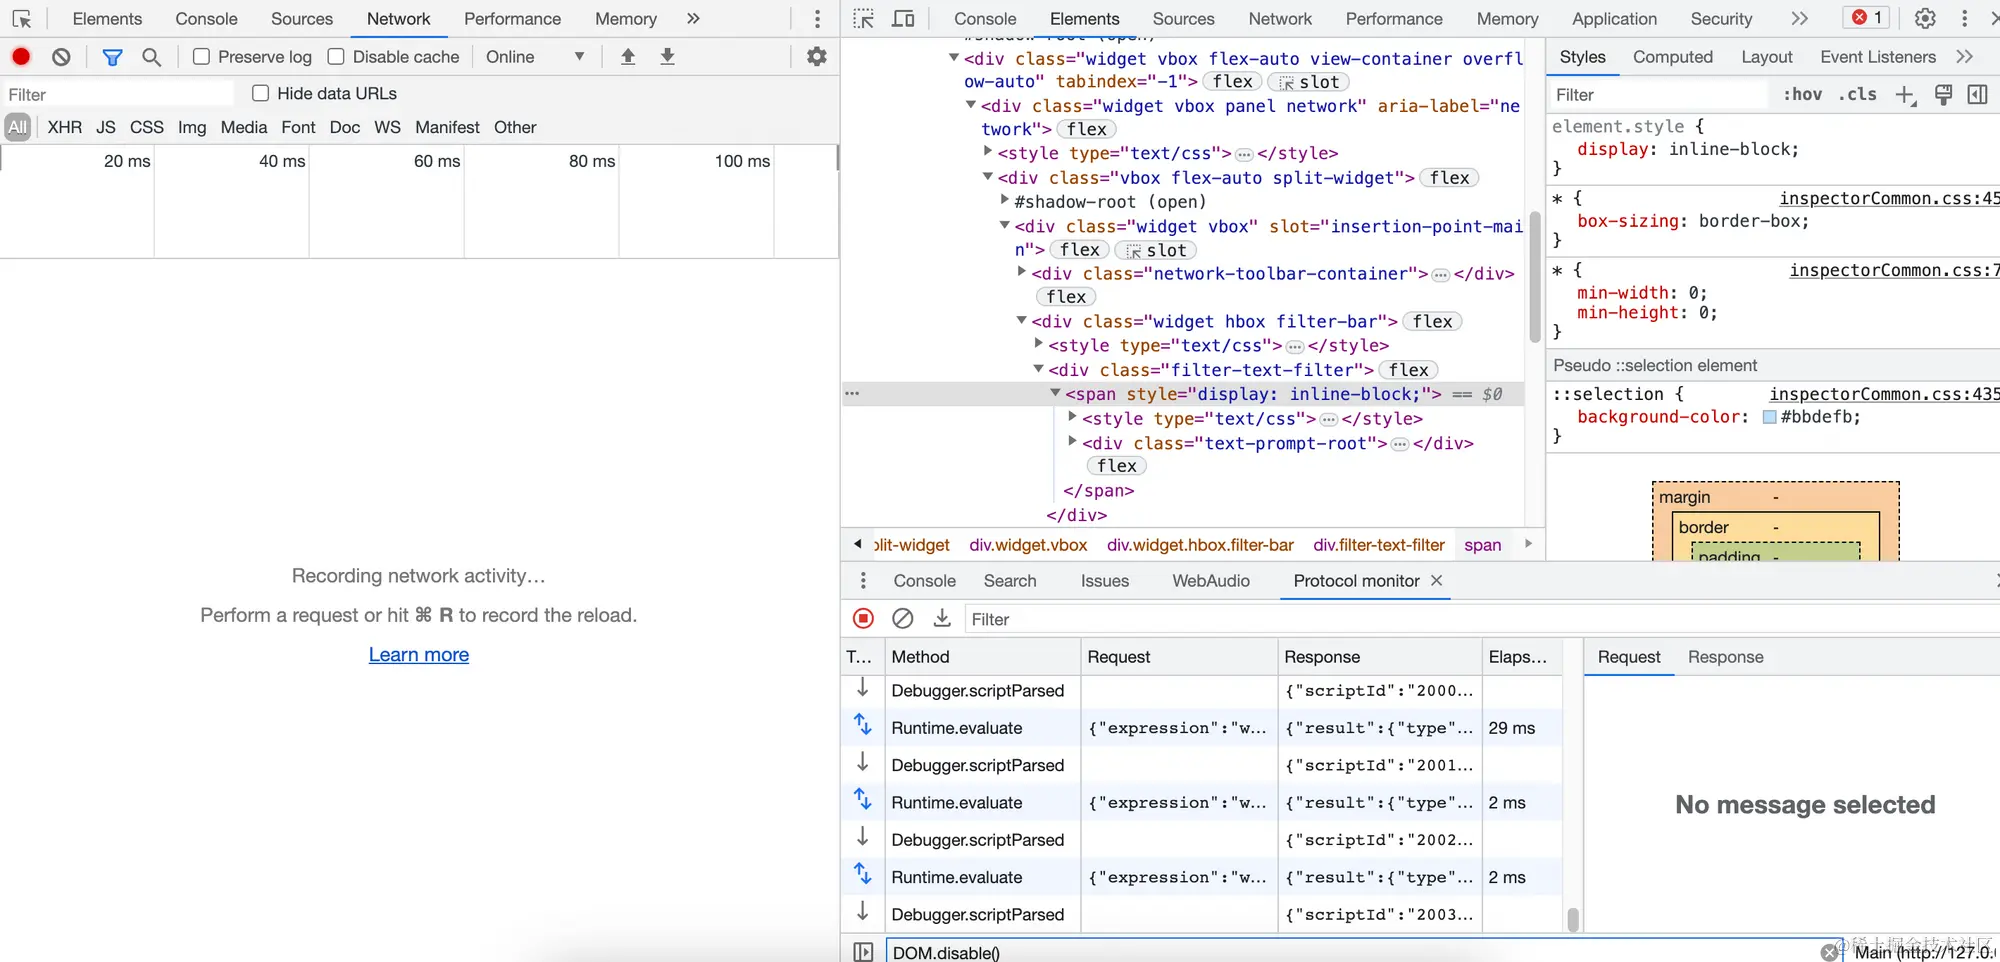Viewport: 2000px width, 962px height.
Task: Expand the network-toolbar-container div node
Action: coord(1021,273)
